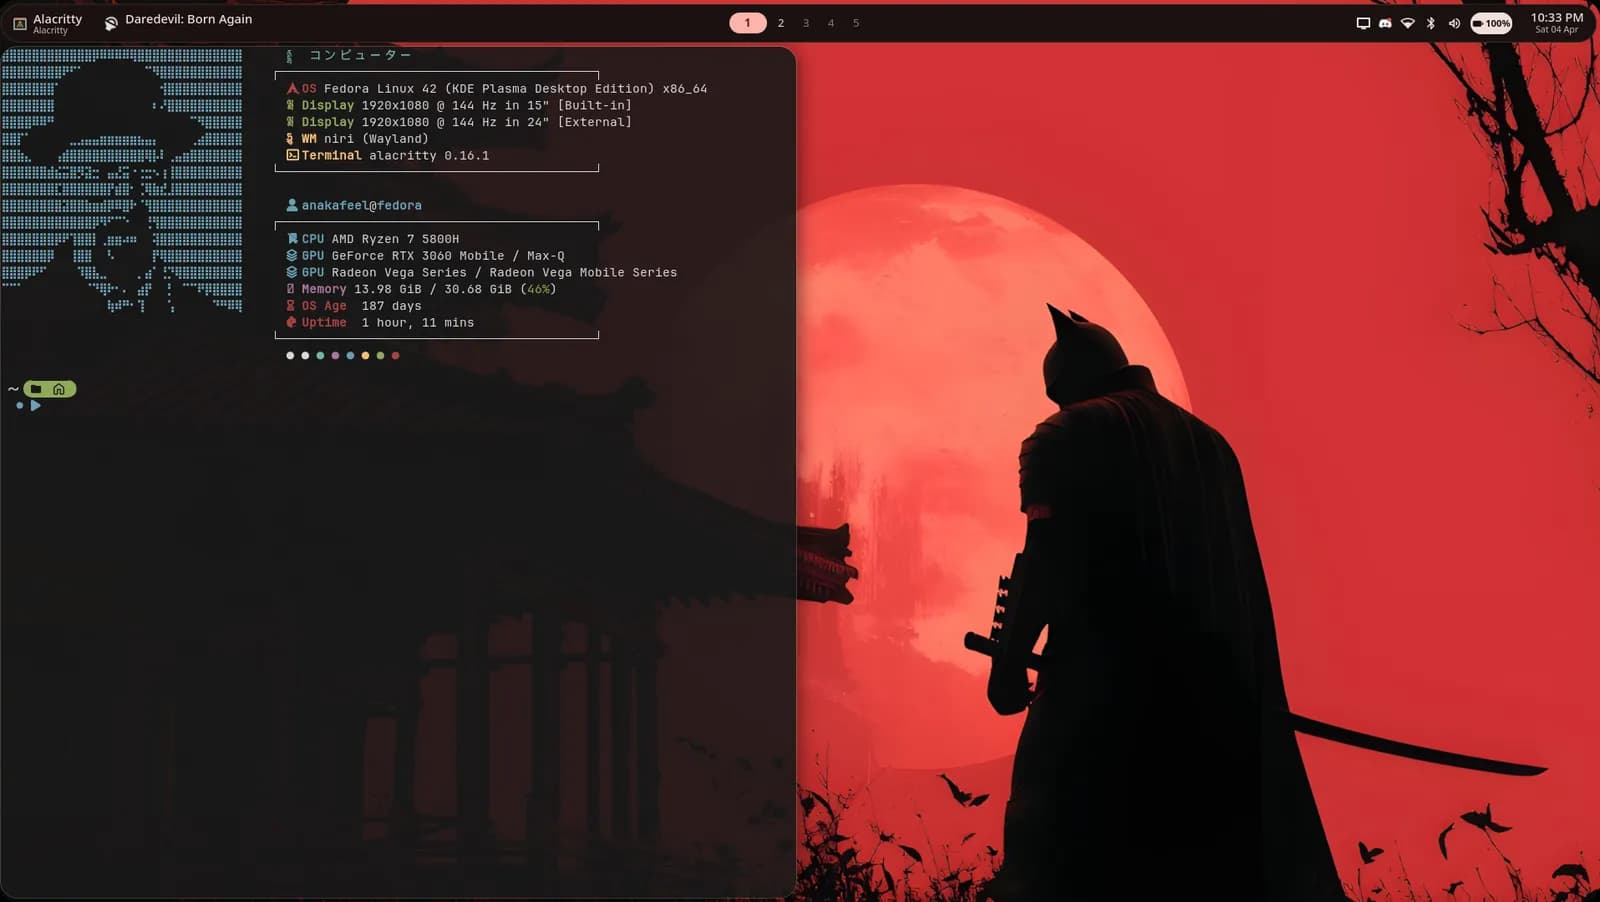Open the 10:33 PM clock calendar
This screenshot has width=1600, height=902.
pos(1556,22)
